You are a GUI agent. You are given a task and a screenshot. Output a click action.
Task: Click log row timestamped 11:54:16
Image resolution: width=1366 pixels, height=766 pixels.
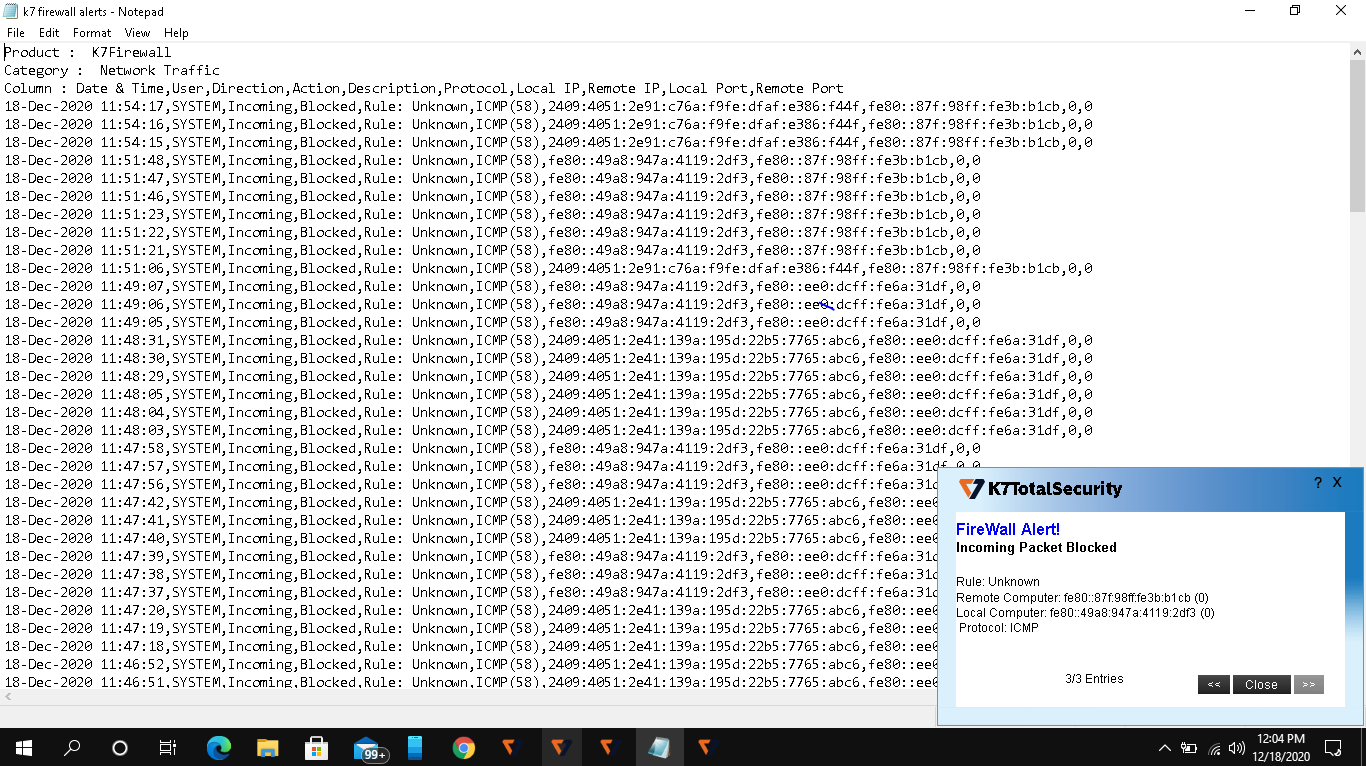tap(548, 124)
